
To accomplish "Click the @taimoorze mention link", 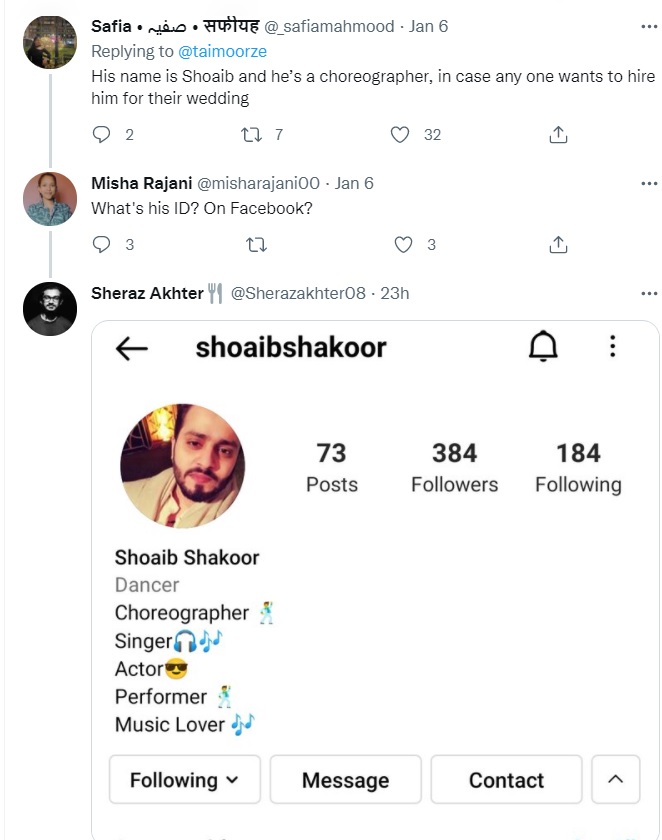I will click(221, 51).
